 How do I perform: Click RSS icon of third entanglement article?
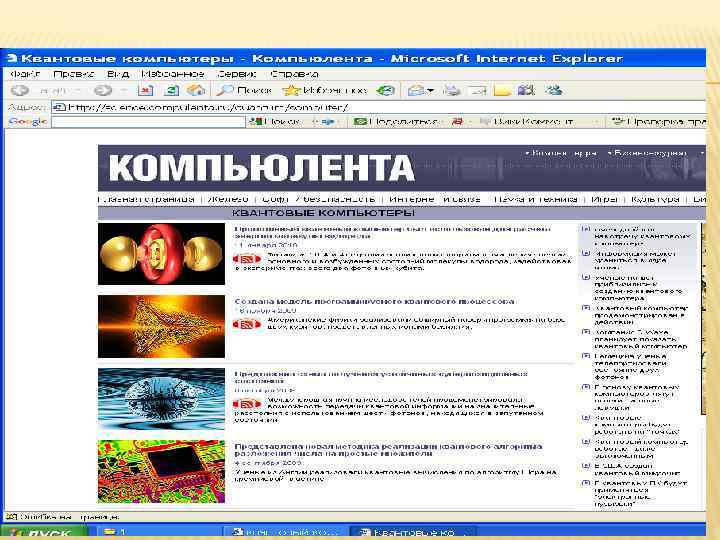point(247,404)
